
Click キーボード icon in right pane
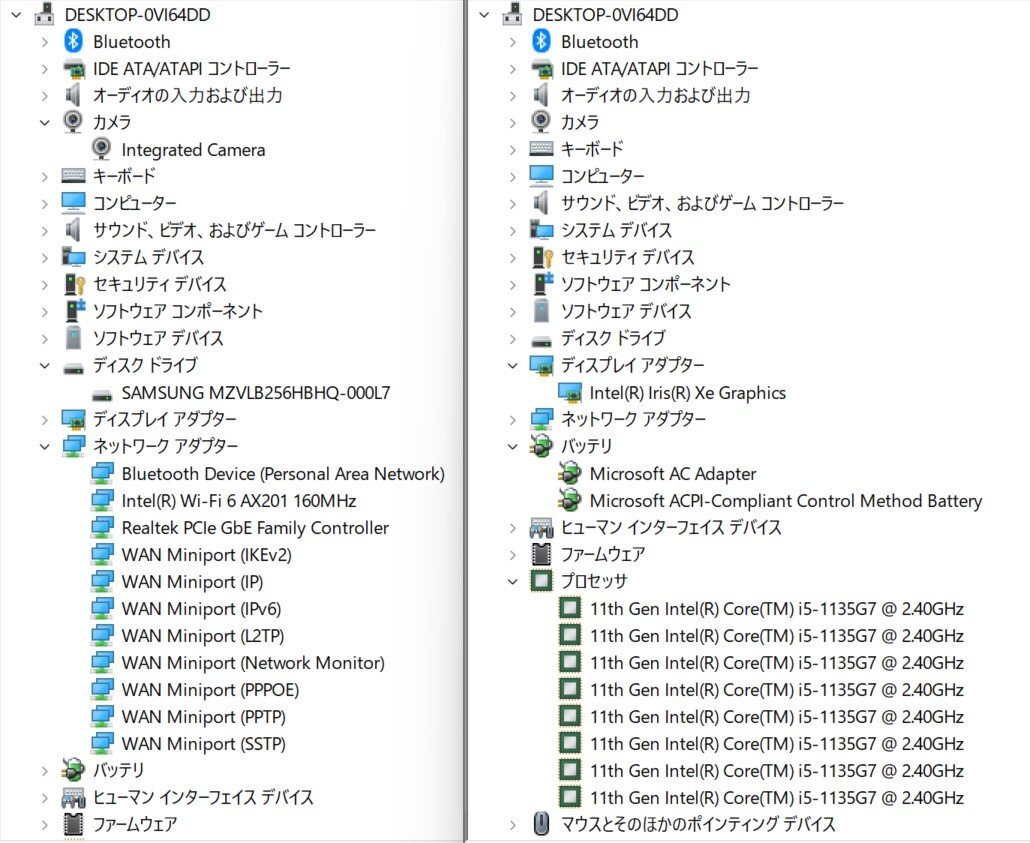pos(541,149)
